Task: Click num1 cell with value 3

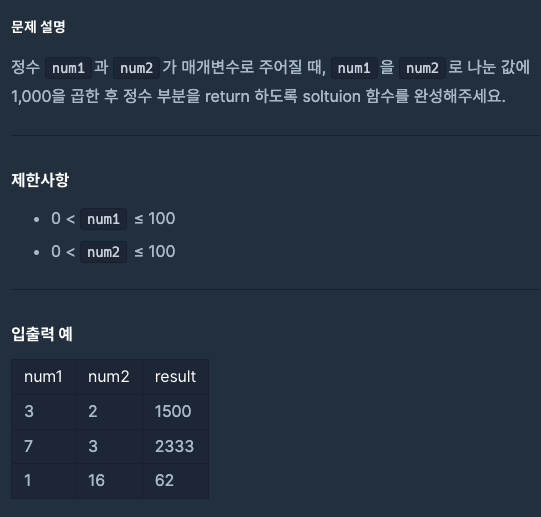Action: 43,411
